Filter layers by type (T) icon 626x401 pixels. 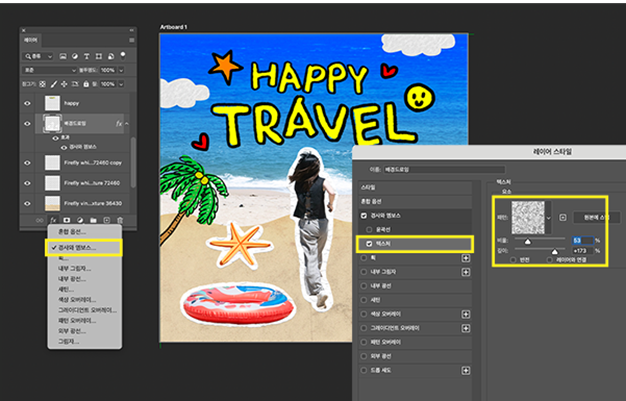(x=87, y=56)
